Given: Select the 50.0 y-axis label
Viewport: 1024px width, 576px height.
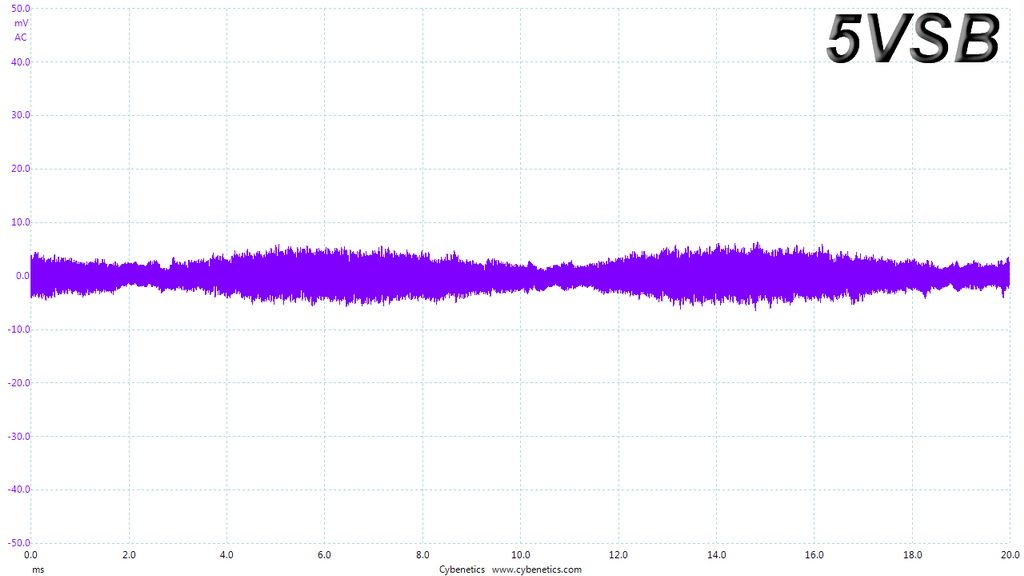Looking at the screenshot, I should 21,8.
